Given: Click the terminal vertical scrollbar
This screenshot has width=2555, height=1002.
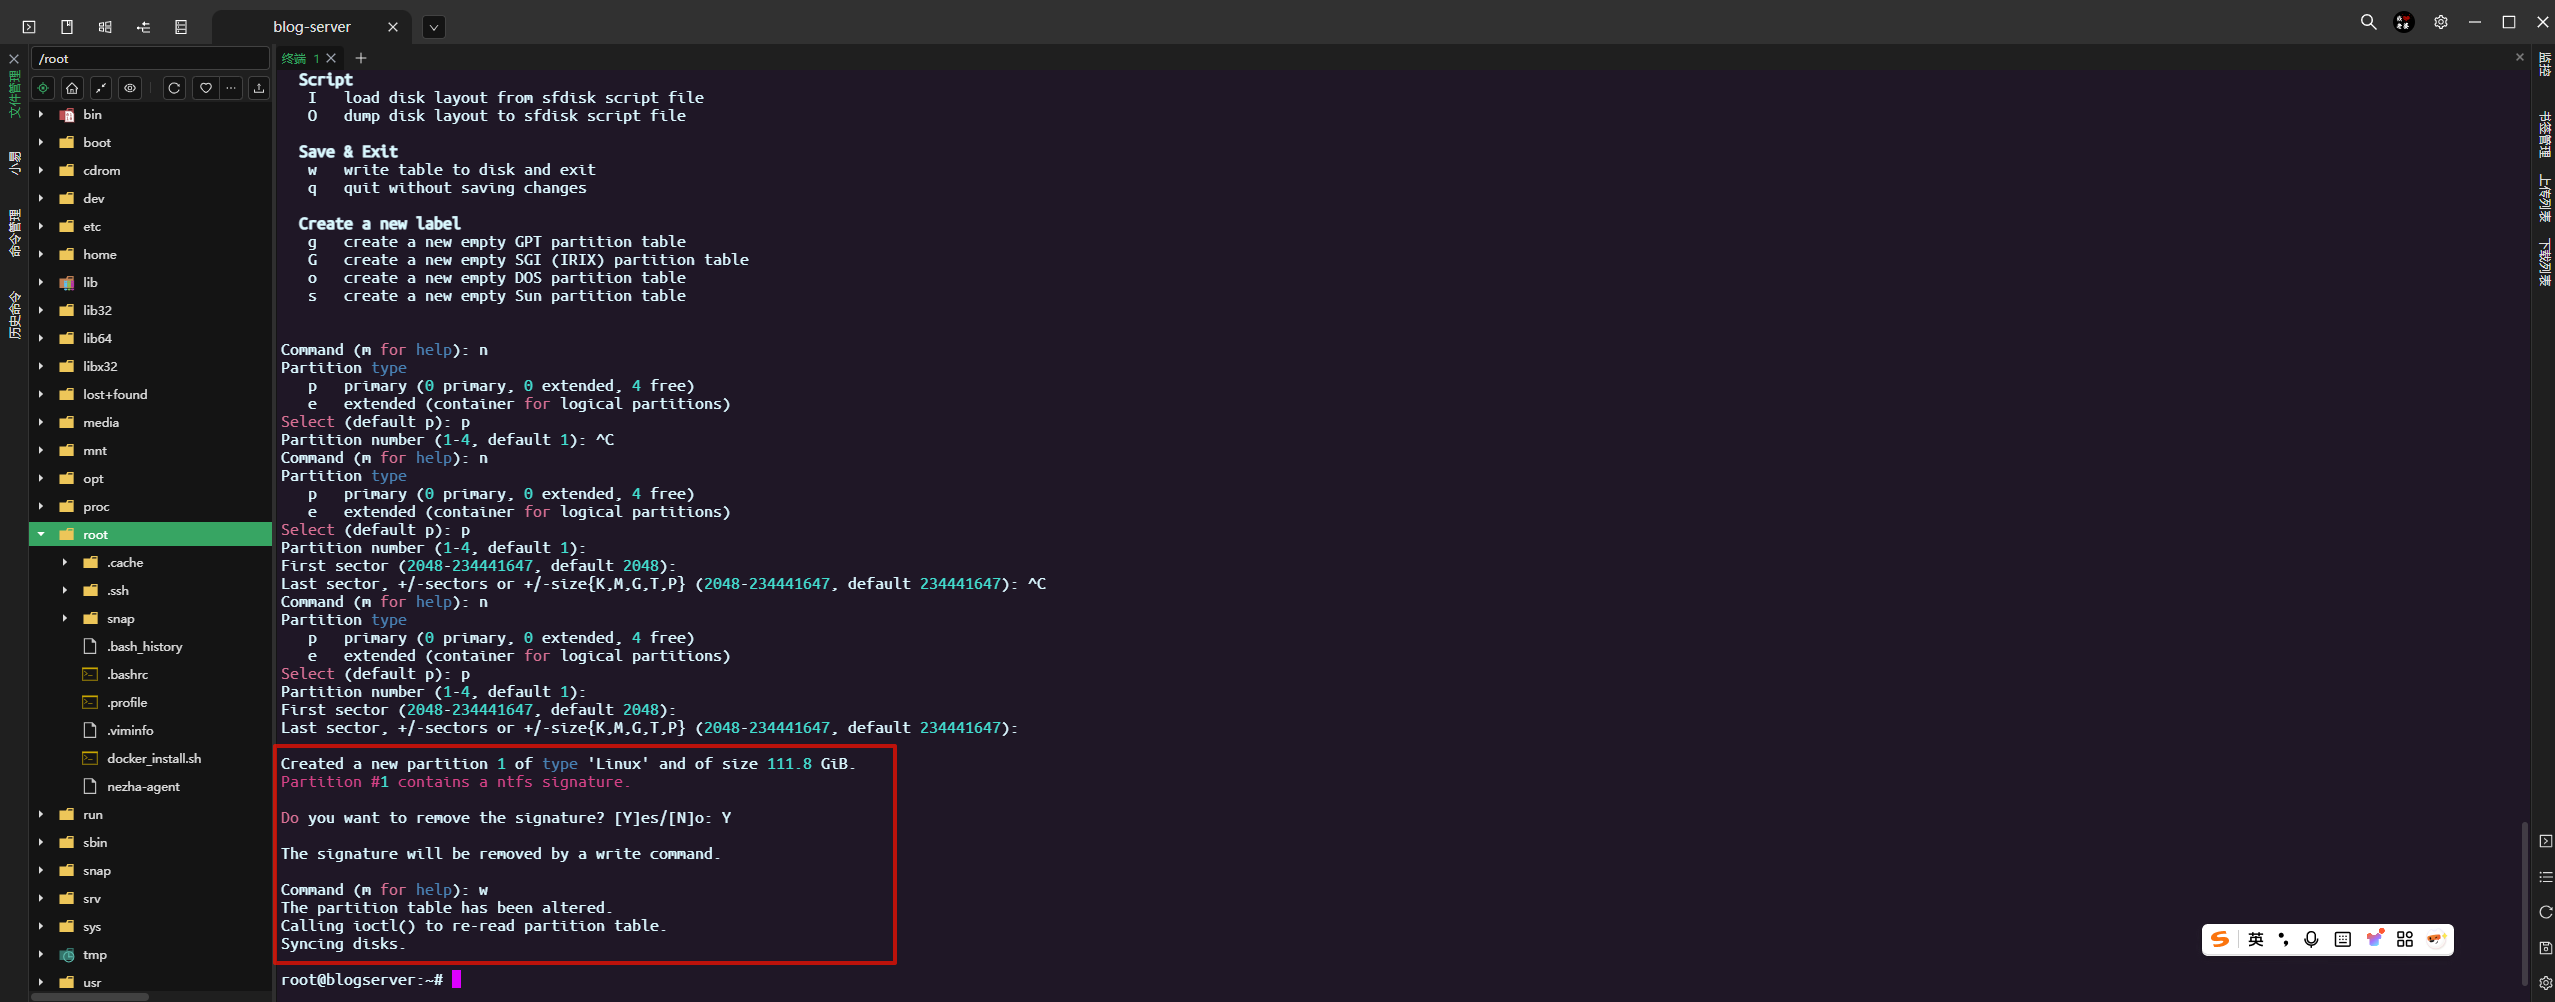Looking at the screenshot, I should pos(2524,900).
